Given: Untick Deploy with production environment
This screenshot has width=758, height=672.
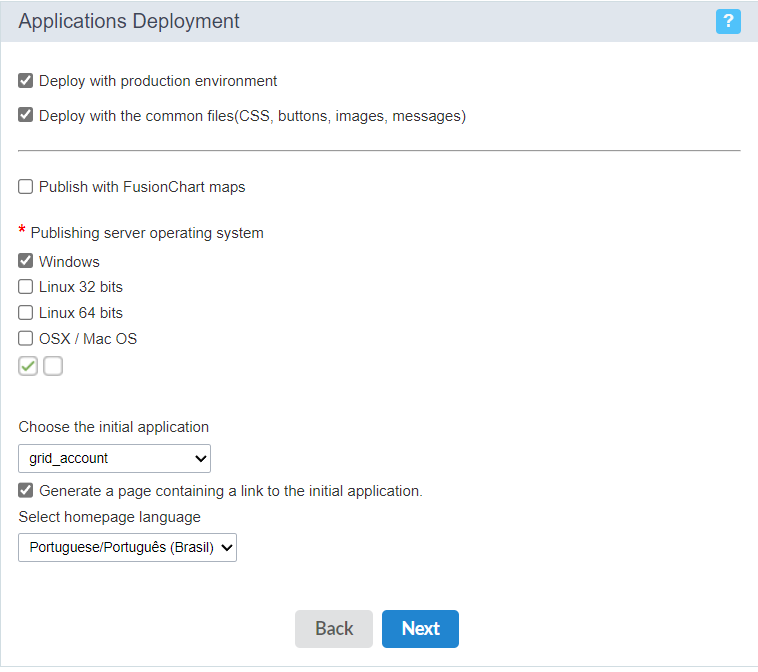Looking at the screenshot, I should (26, 81).
